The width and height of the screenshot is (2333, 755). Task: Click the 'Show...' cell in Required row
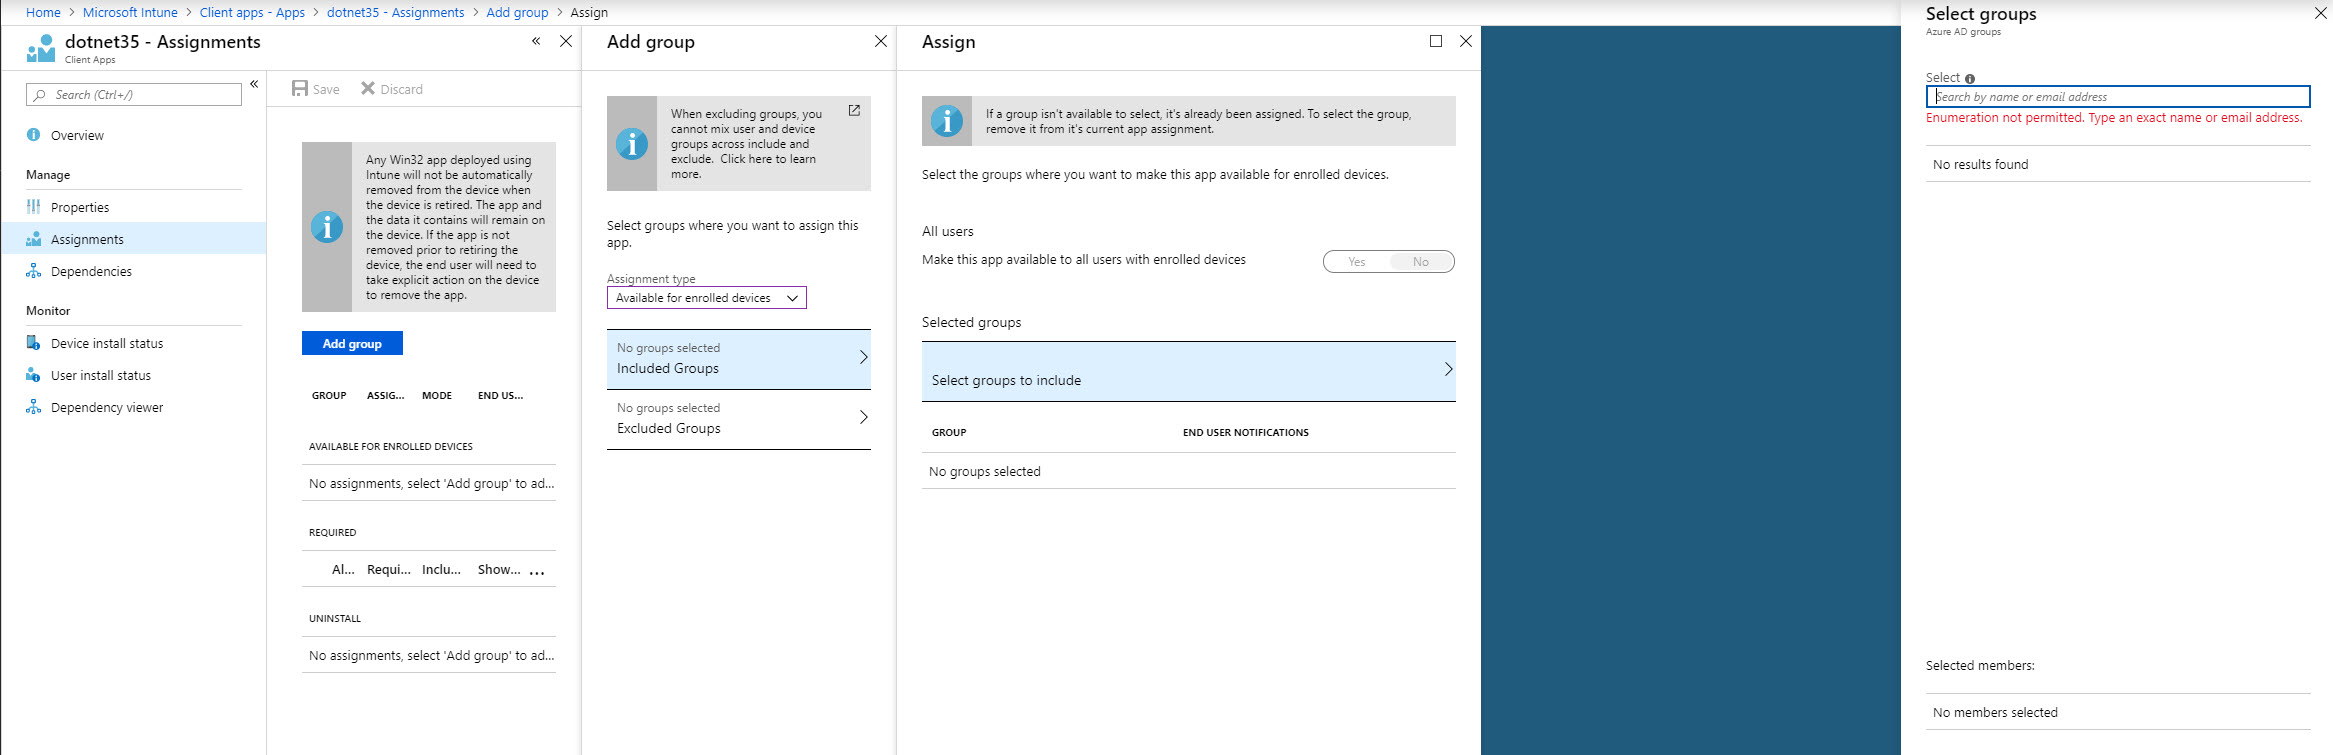pos(498,570)
